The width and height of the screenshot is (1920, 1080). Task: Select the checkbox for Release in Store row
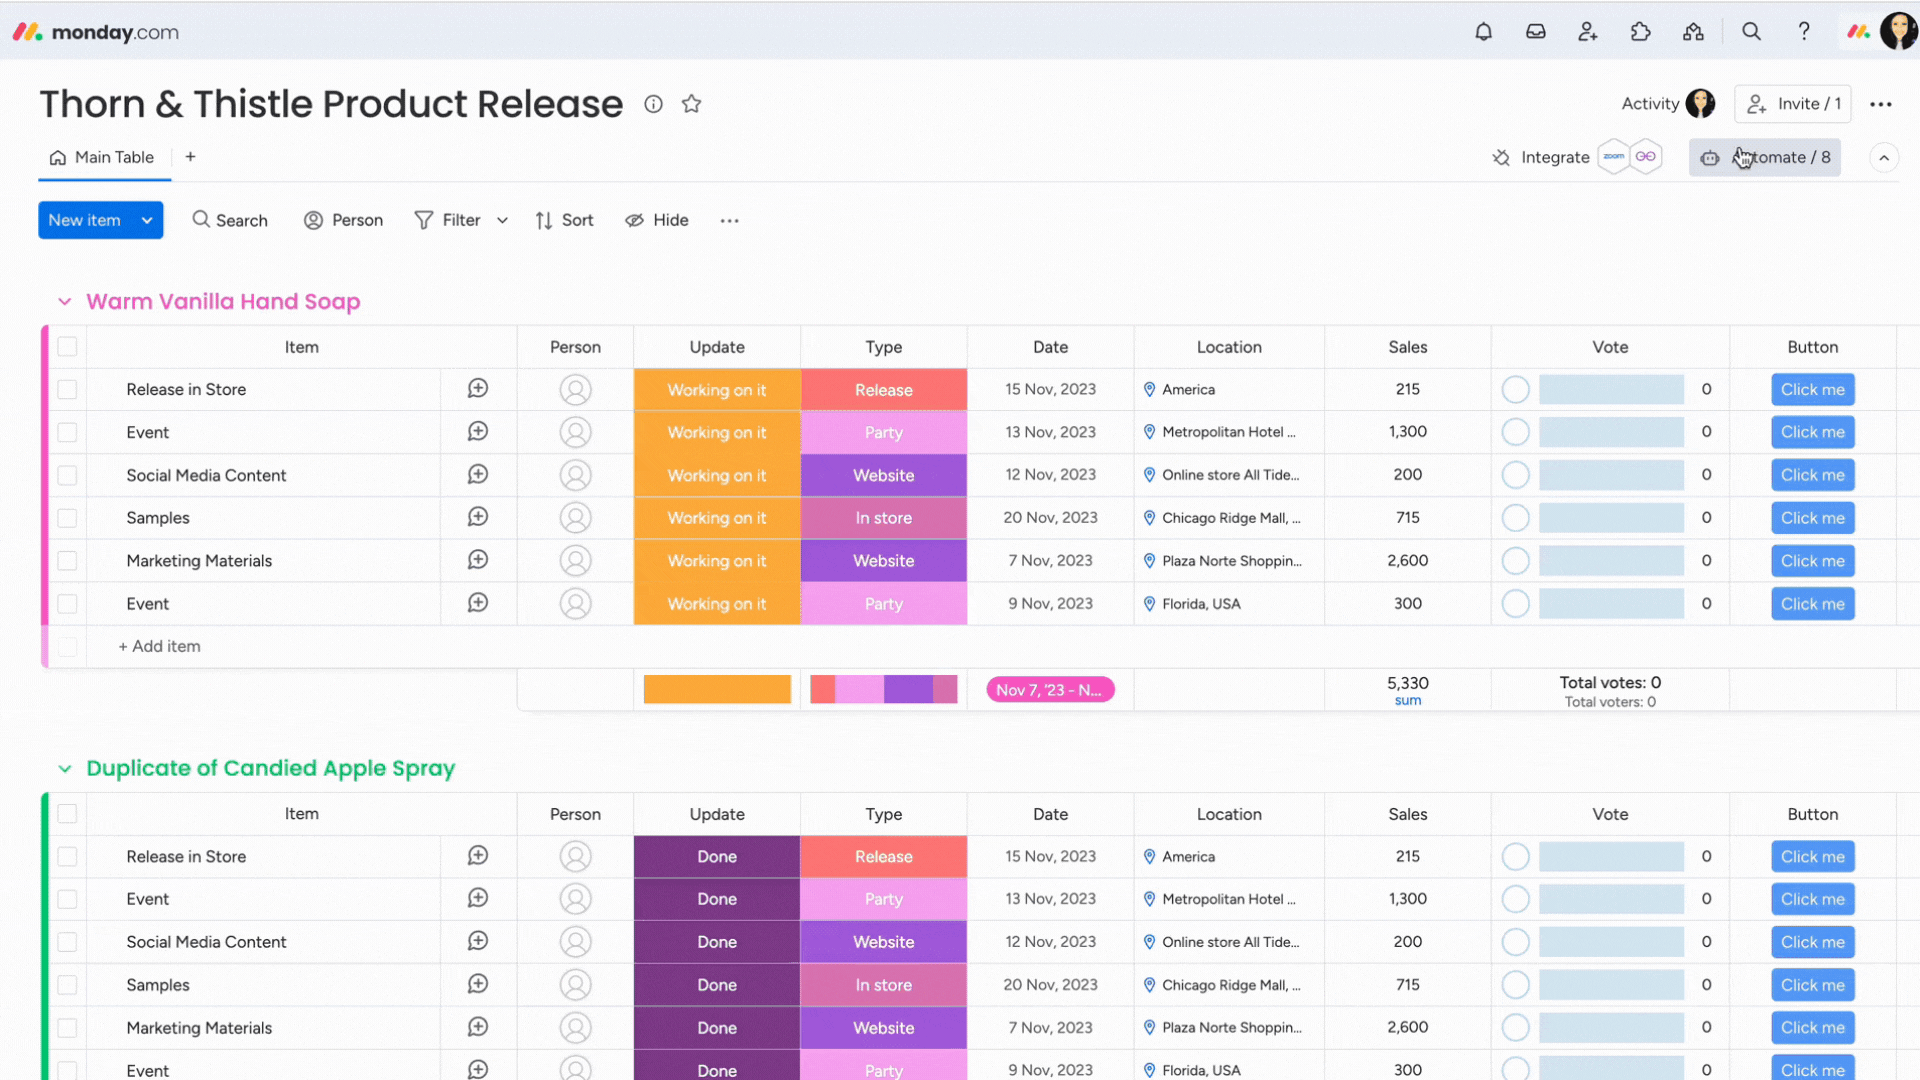tap(67, 389)
